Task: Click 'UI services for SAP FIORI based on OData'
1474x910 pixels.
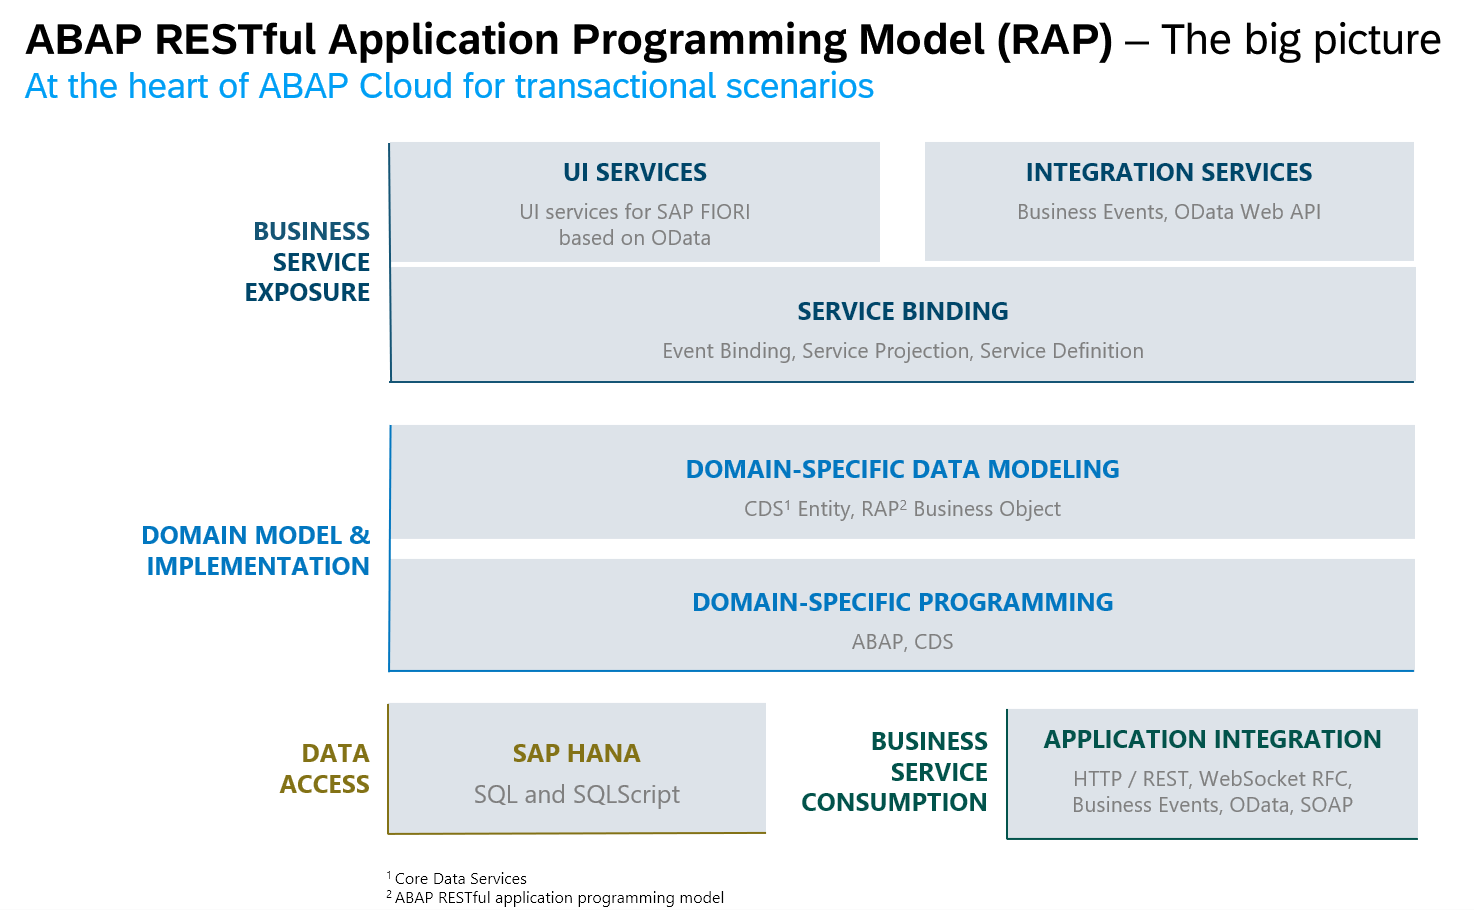Action: pyautogui.click(x=635, y=225)
